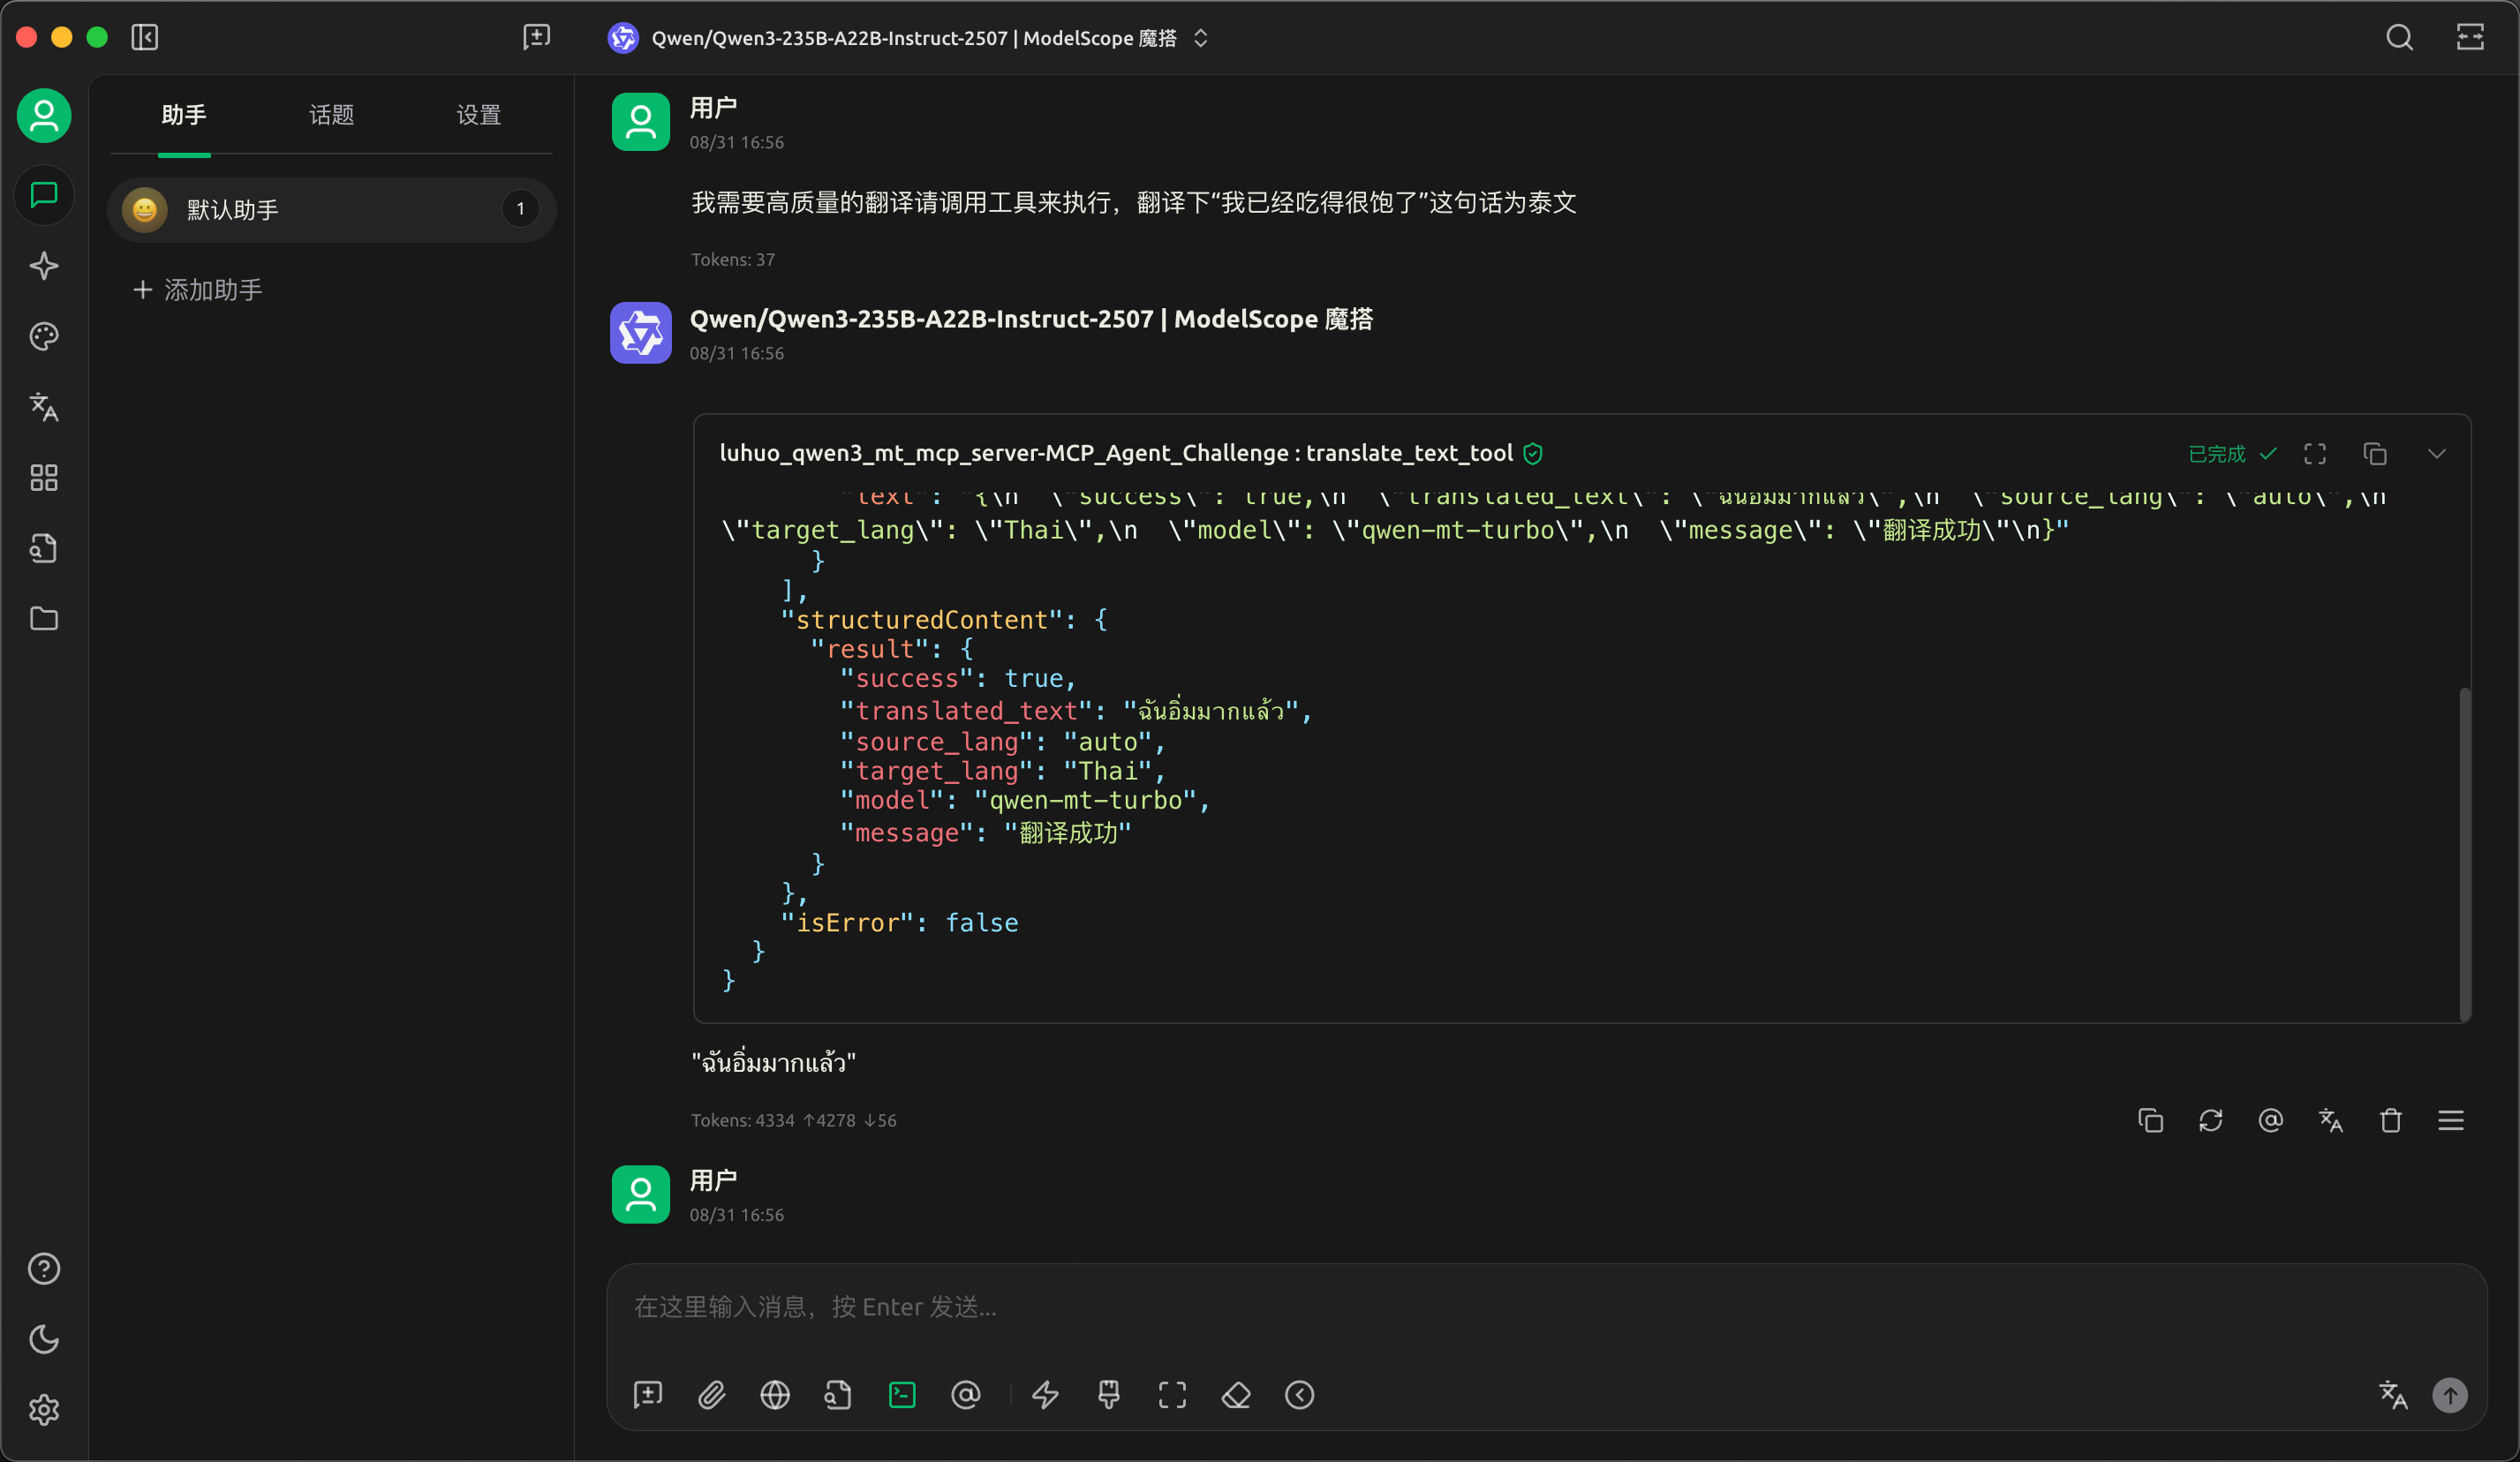Click the Qwen model avatar in reply
The image size is (2520, 1462).
click(640, 333)
